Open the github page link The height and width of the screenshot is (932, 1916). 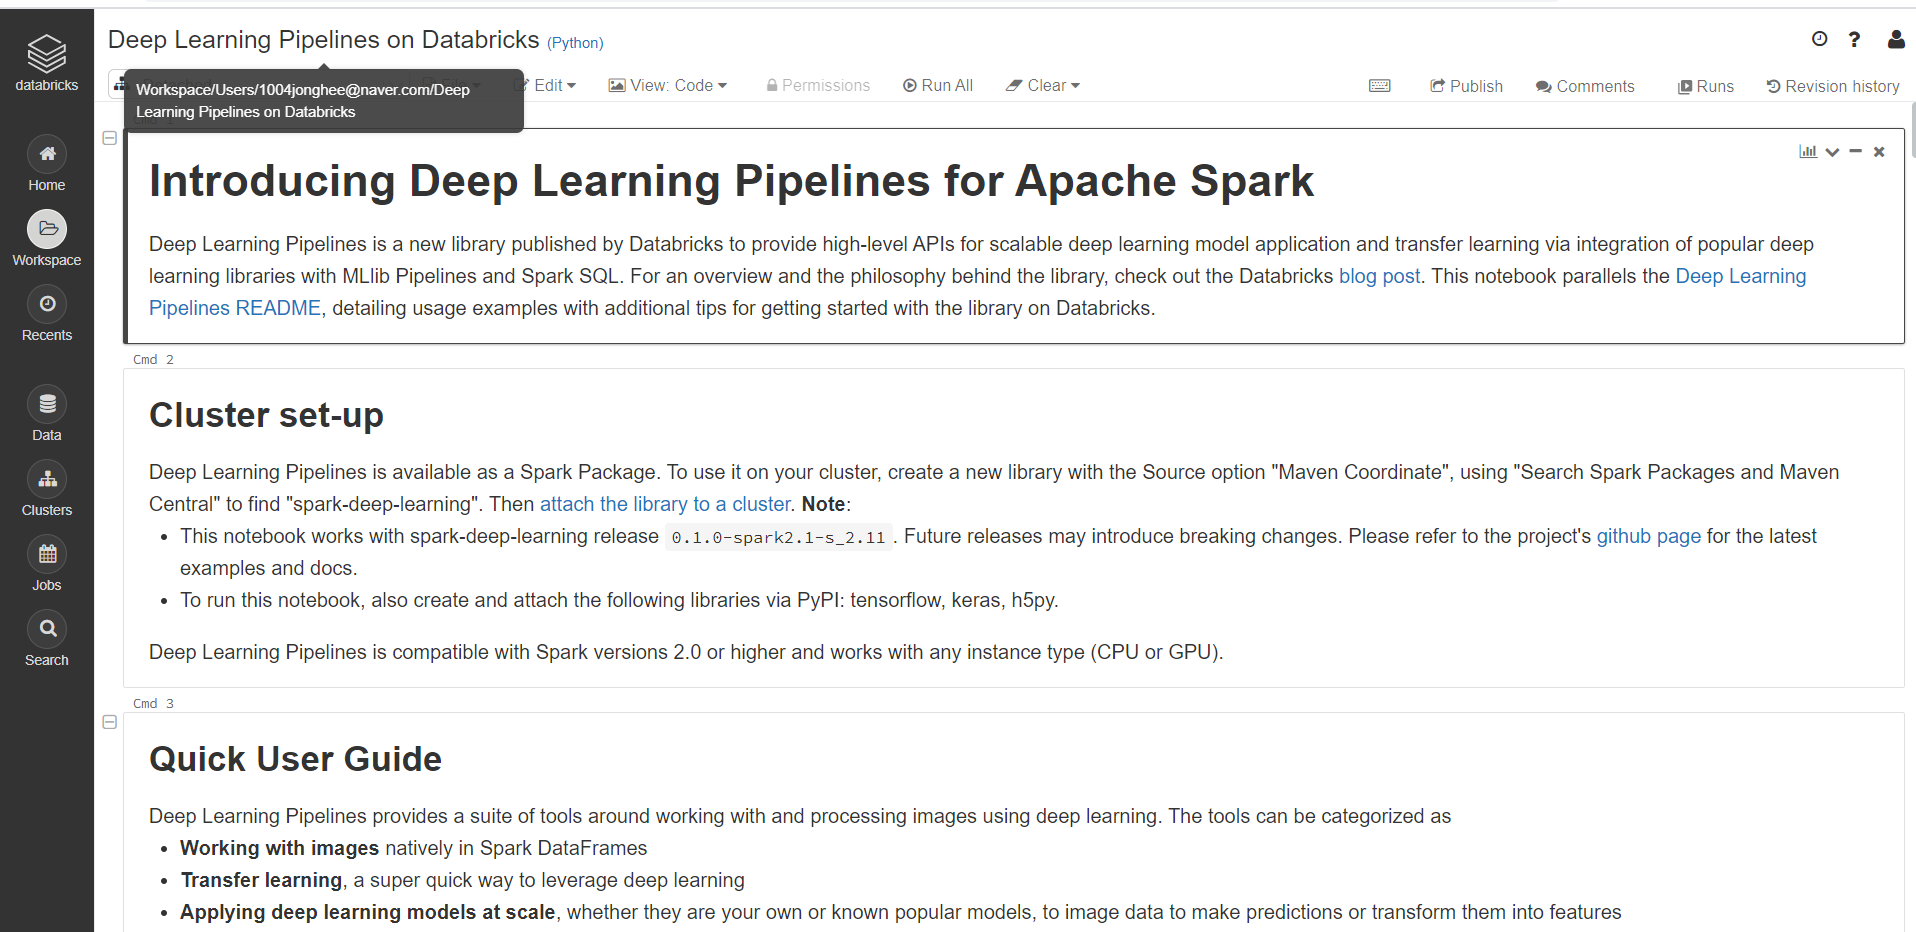coord(1648,536)
